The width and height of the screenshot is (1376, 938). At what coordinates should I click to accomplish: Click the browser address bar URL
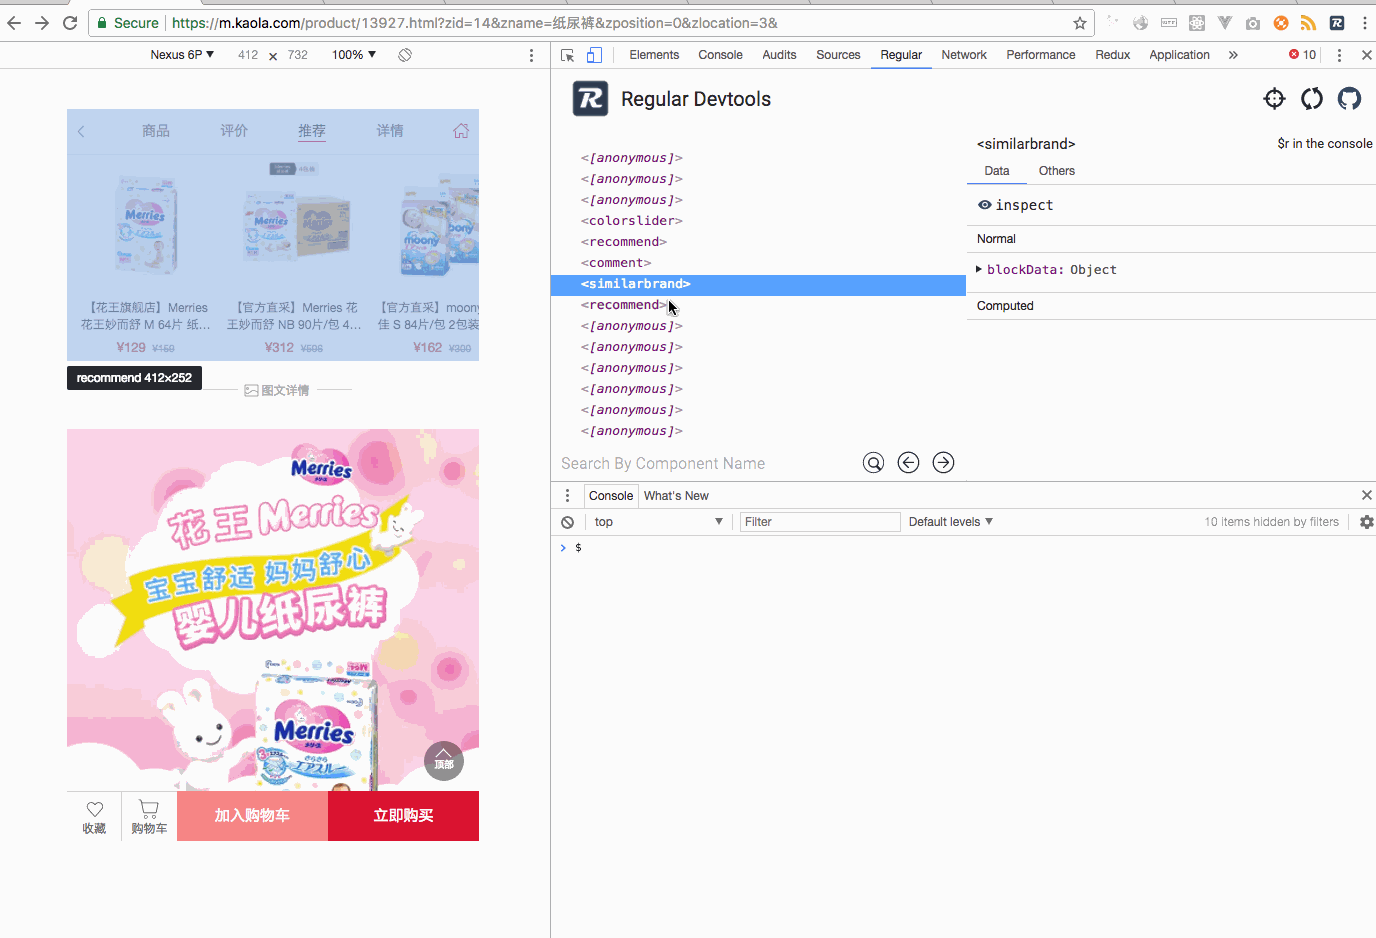[x=475, y=23]
